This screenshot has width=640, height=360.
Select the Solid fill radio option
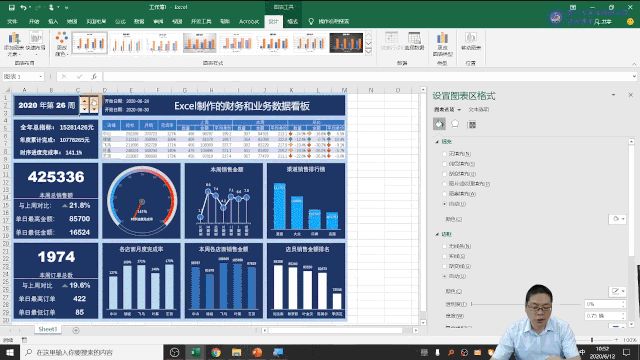click(445, 164)
